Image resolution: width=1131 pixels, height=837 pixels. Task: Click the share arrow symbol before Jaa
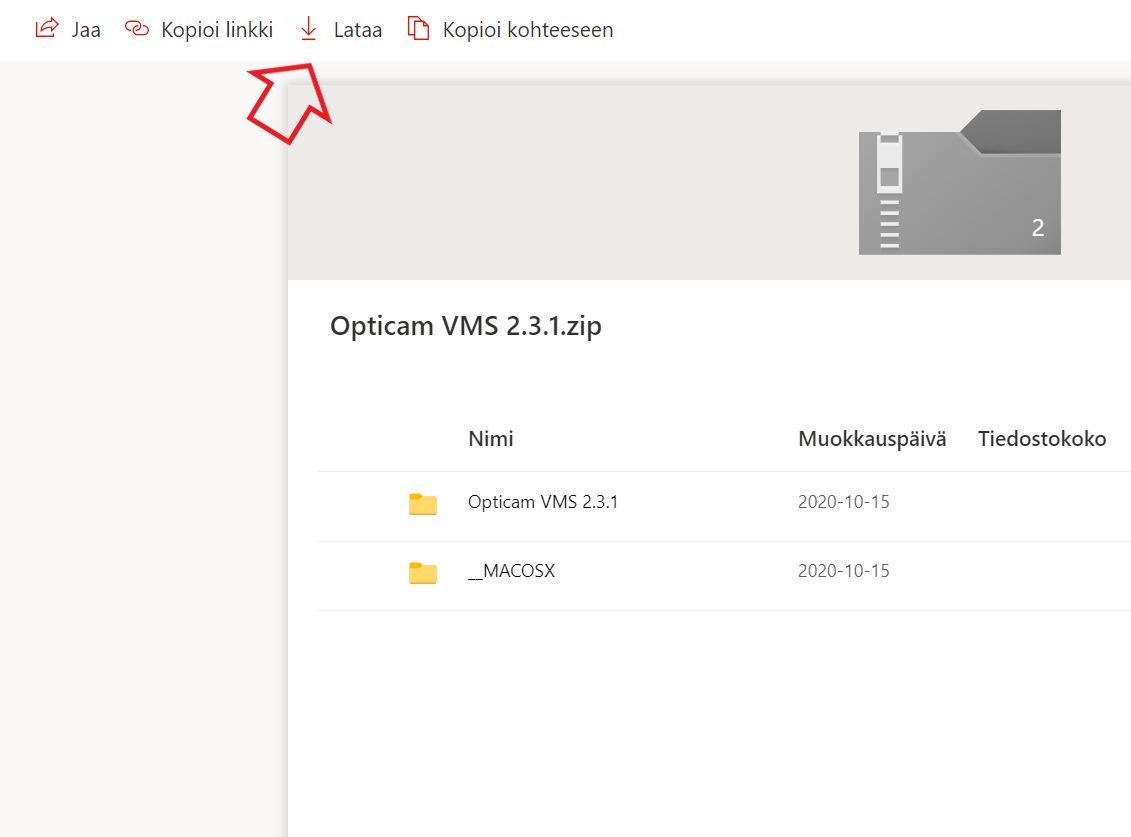coord(46,29)
